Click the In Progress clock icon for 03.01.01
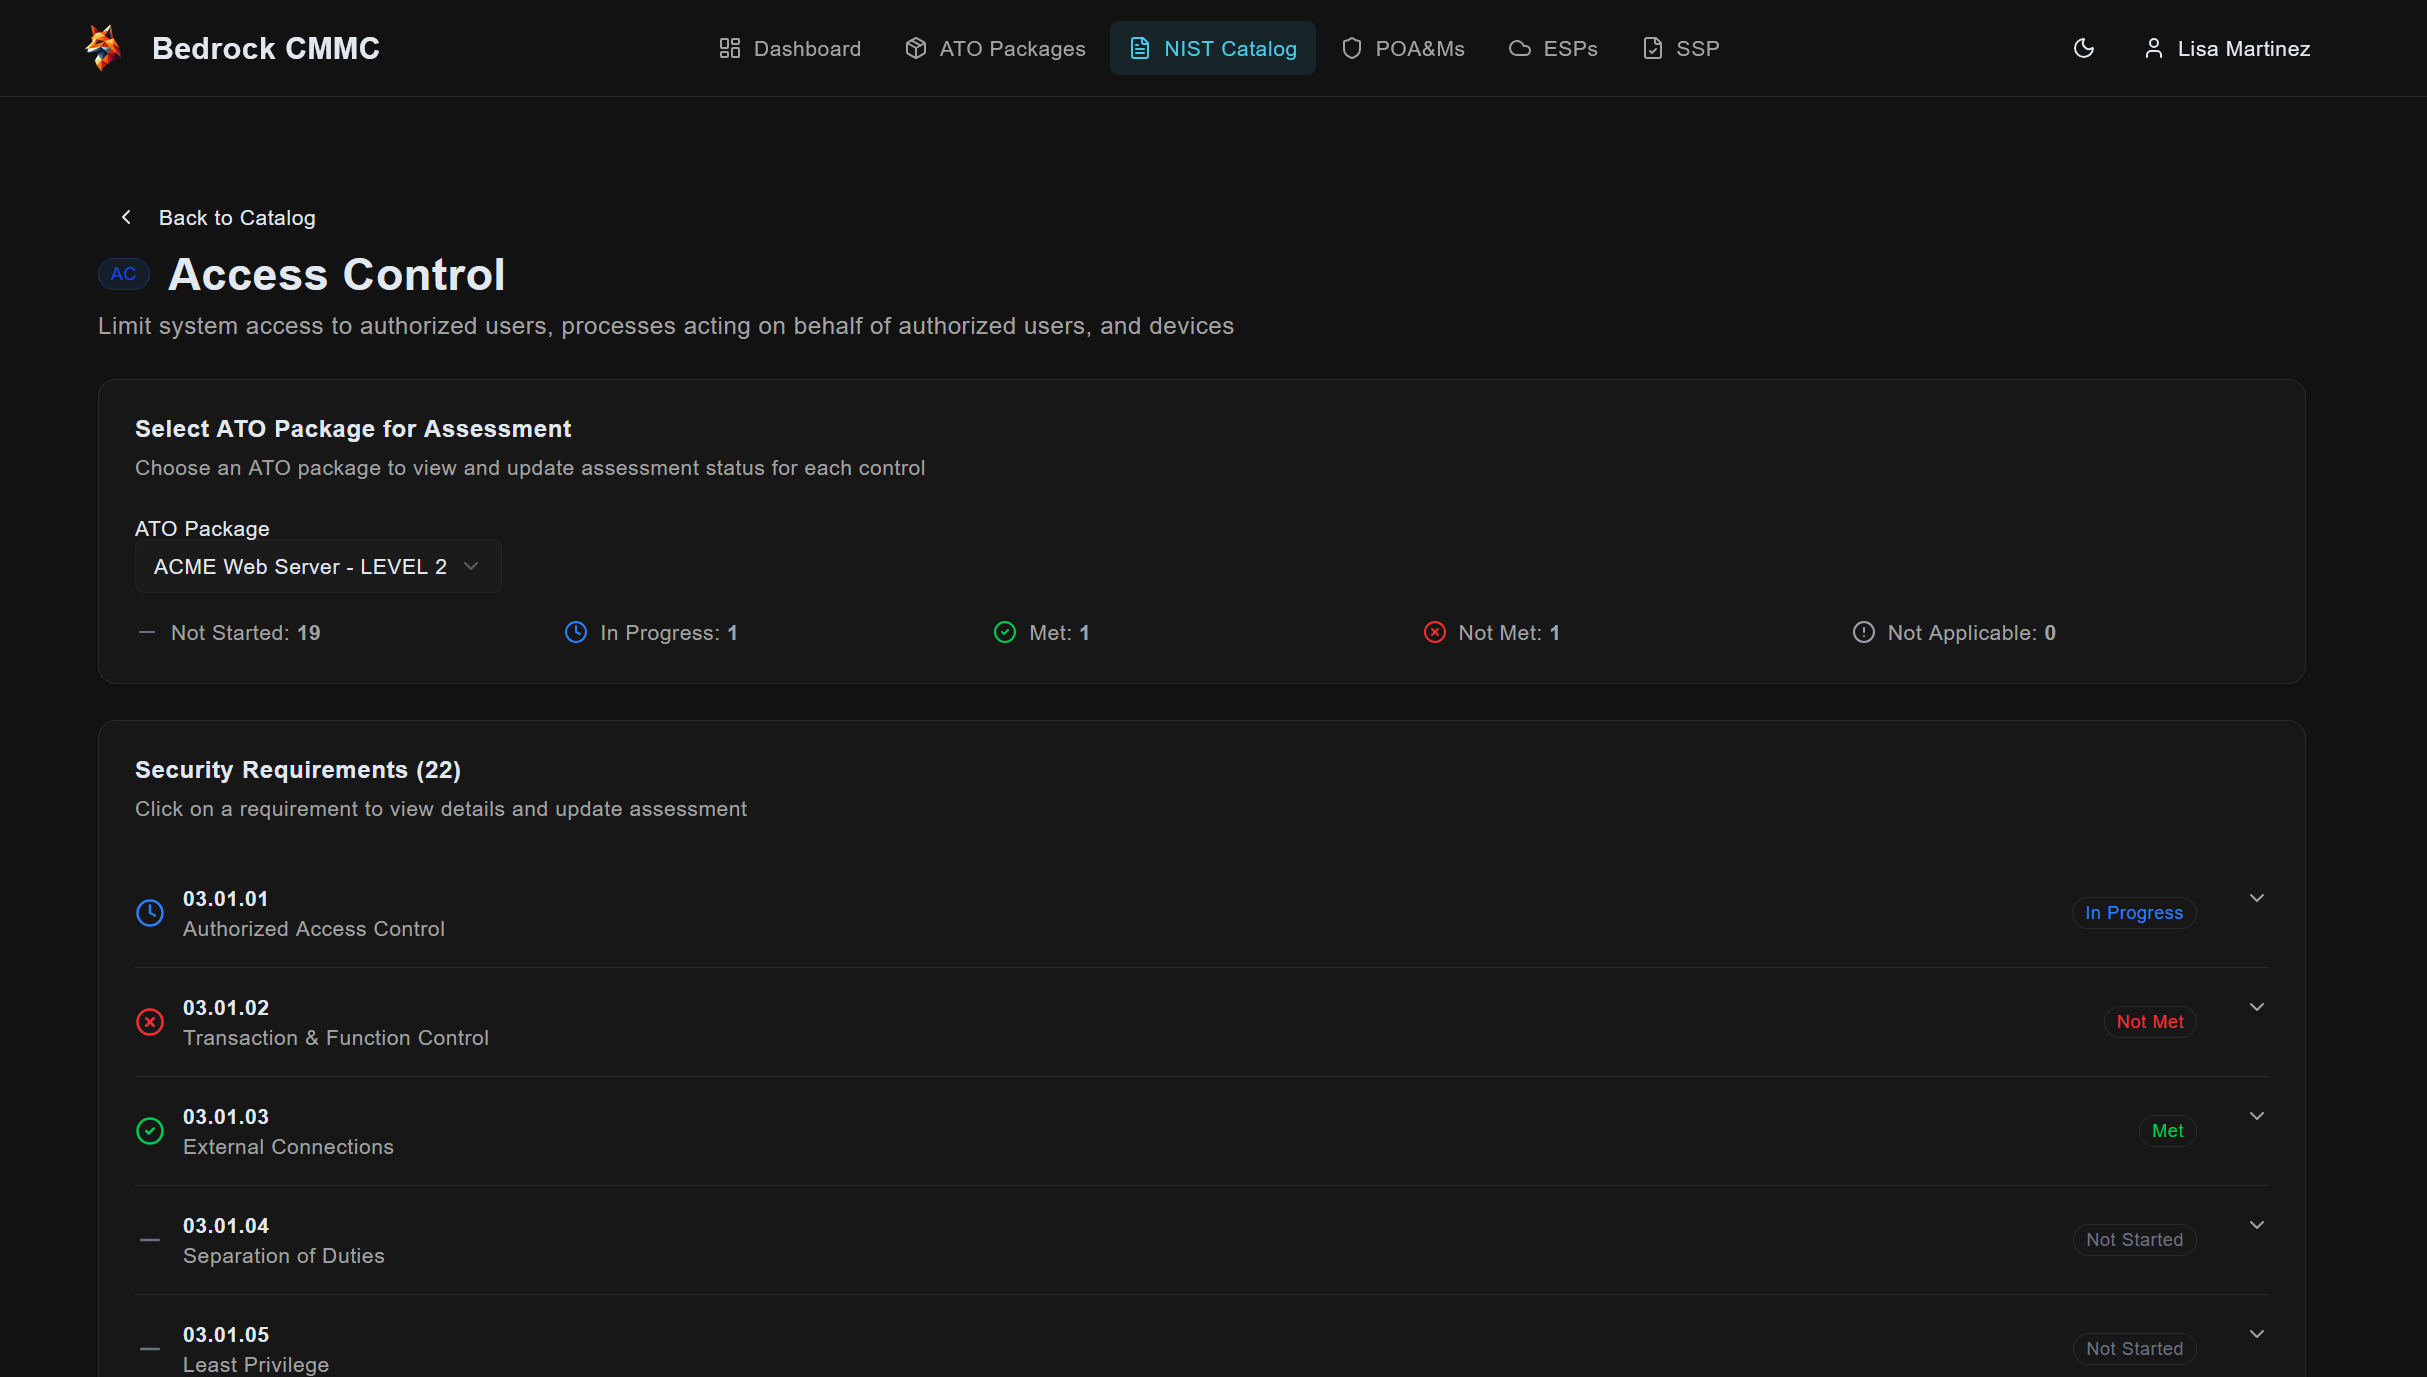 (150, 913)
